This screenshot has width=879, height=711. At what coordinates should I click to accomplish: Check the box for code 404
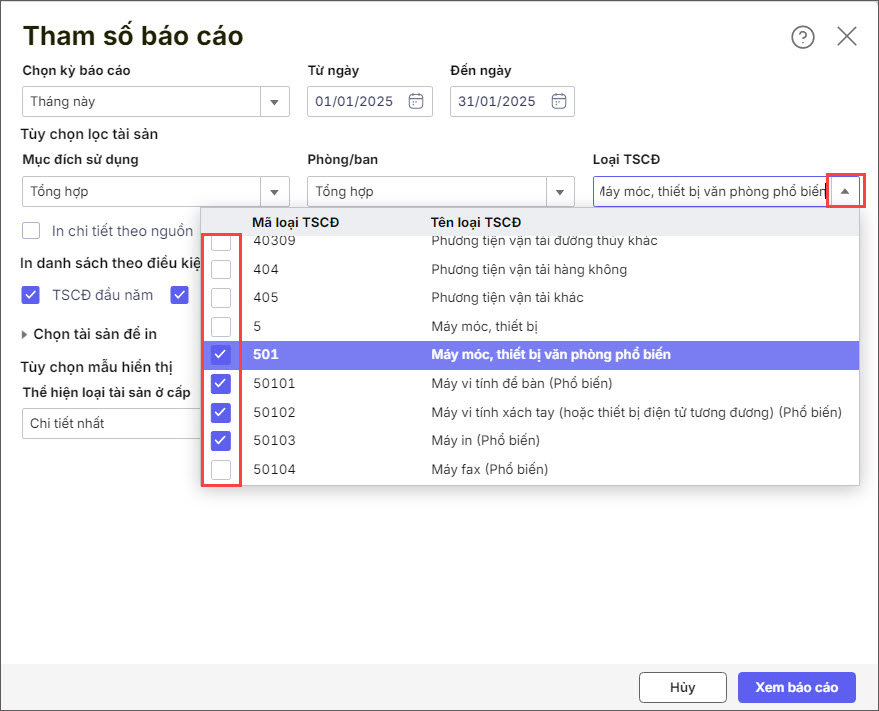[221, 269]
